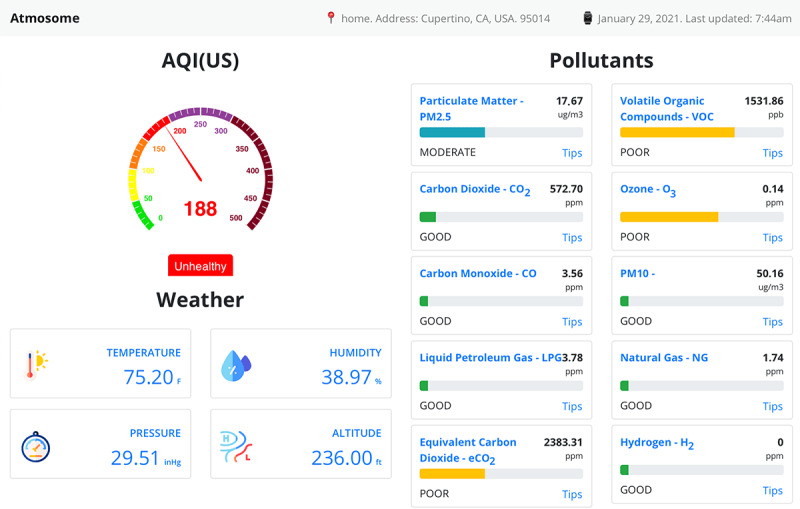Click the VOC yellow level bar
Viewport: 800px width, 509px height.
pyautogui.click(x=677, y=133)
